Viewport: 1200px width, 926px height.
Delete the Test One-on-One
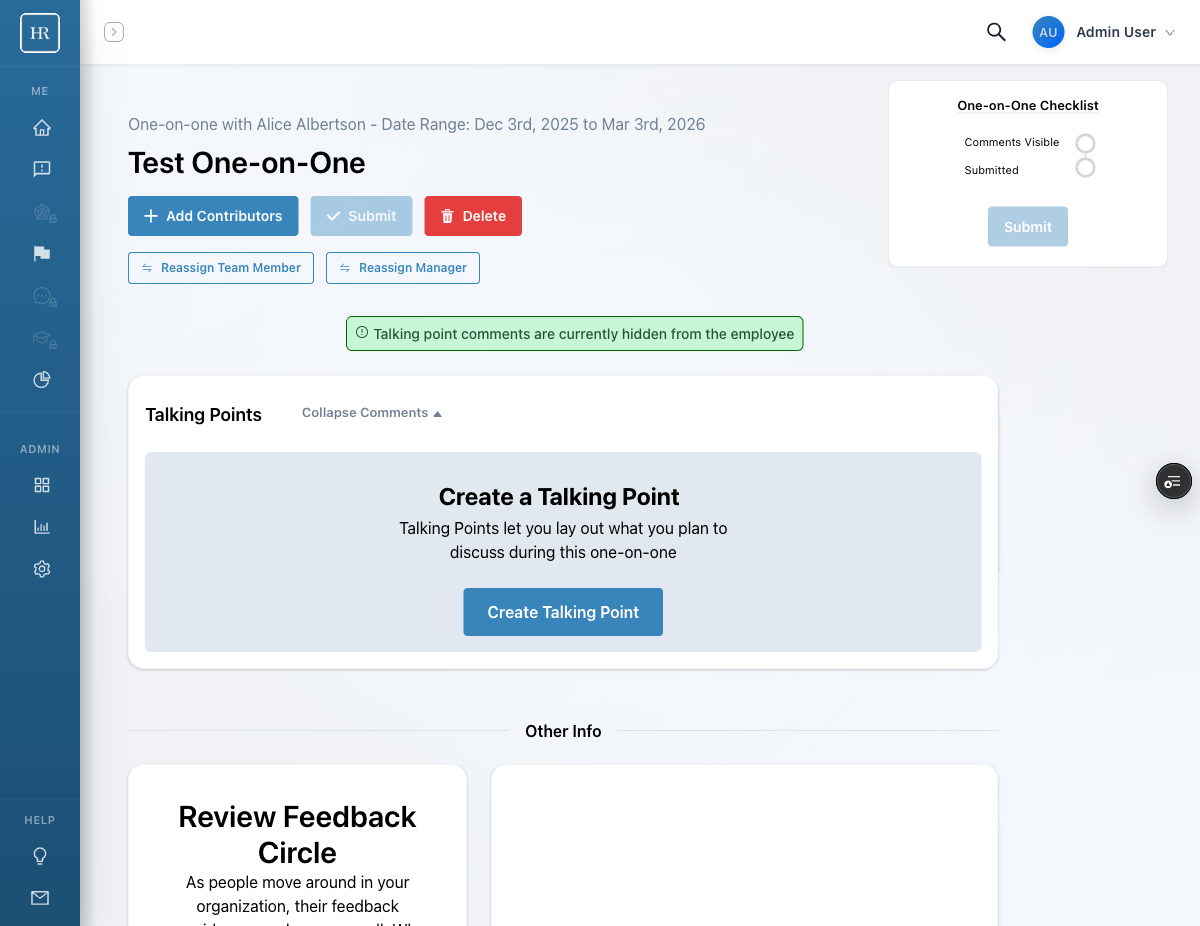pos(472,215)
